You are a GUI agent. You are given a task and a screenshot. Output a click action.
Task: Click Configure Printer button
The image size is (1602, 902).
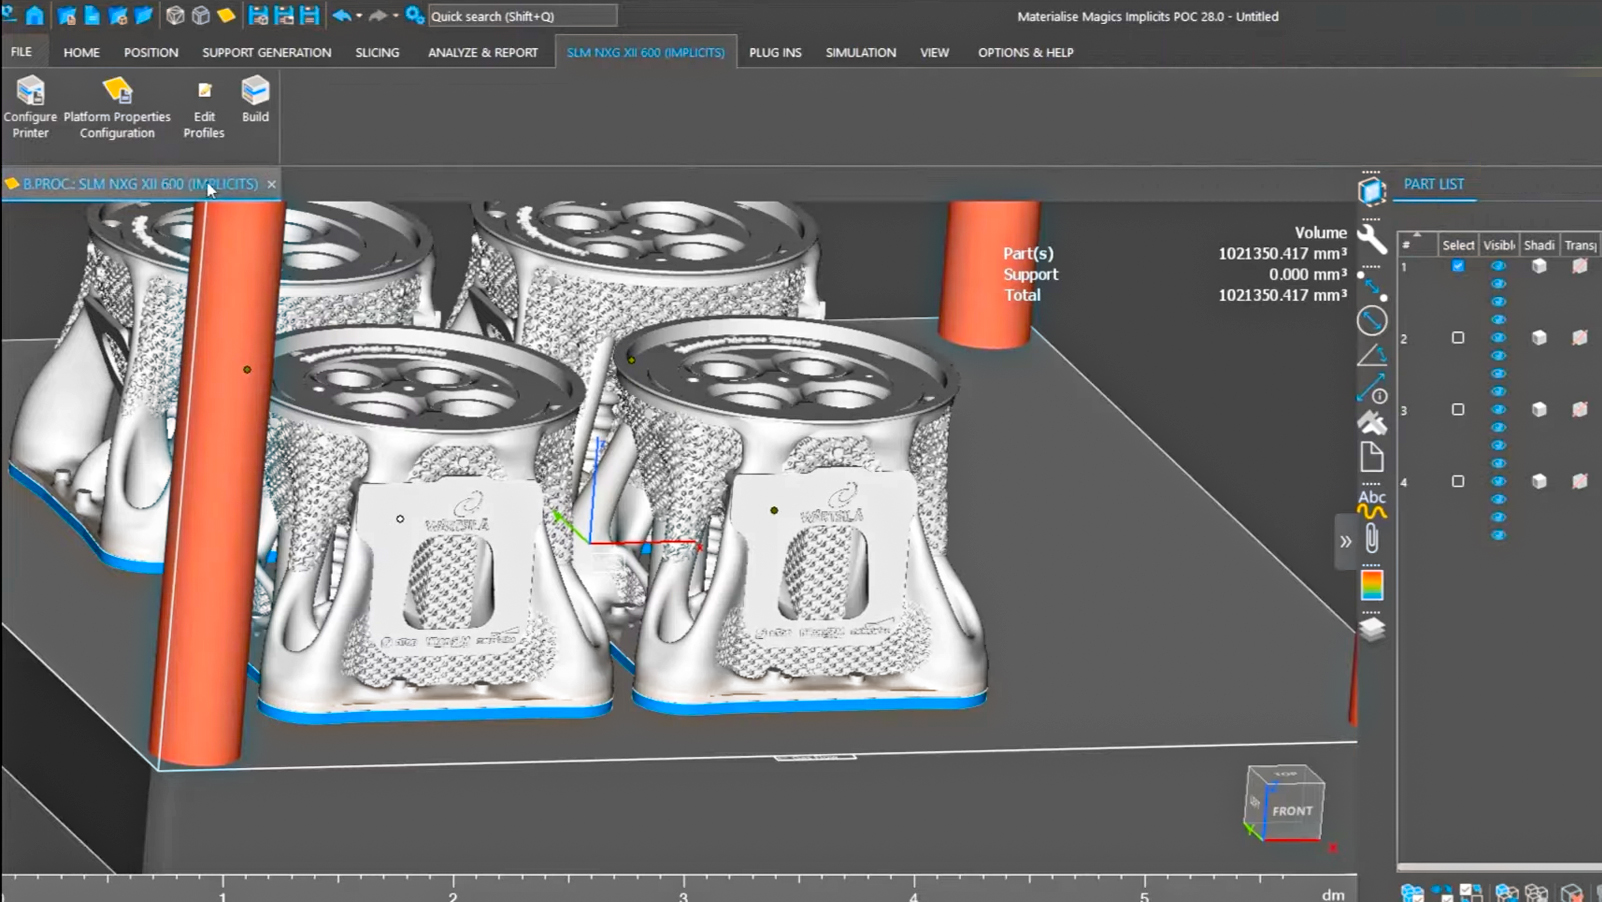click(30, 106)
